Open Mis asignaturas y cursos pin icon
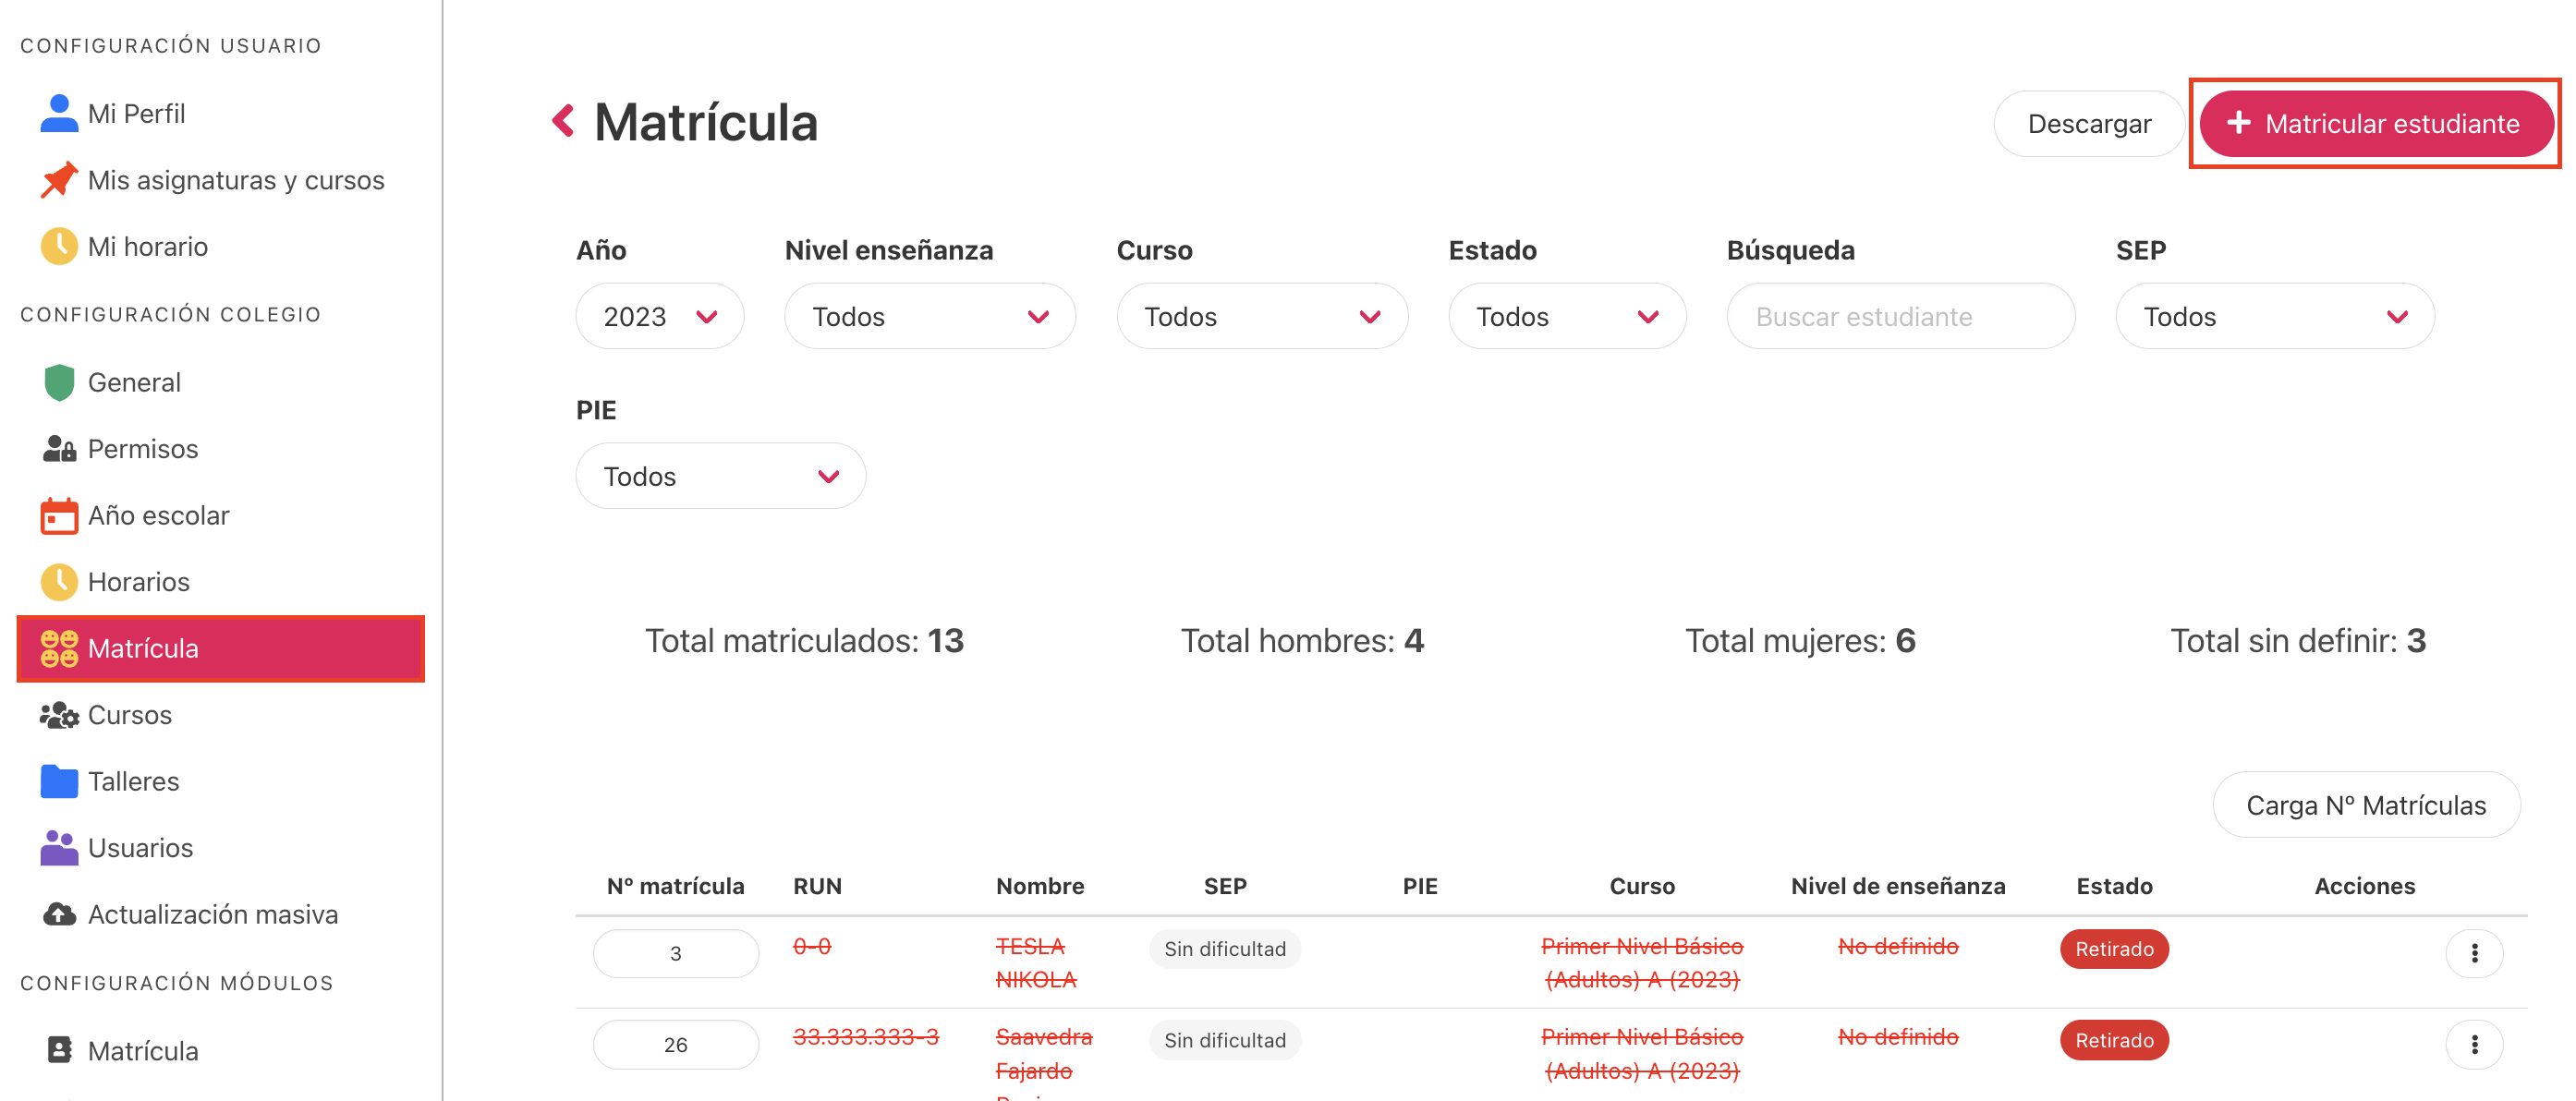The width and height of the screenshot is (2576, 1101). [x=59, y=180]
